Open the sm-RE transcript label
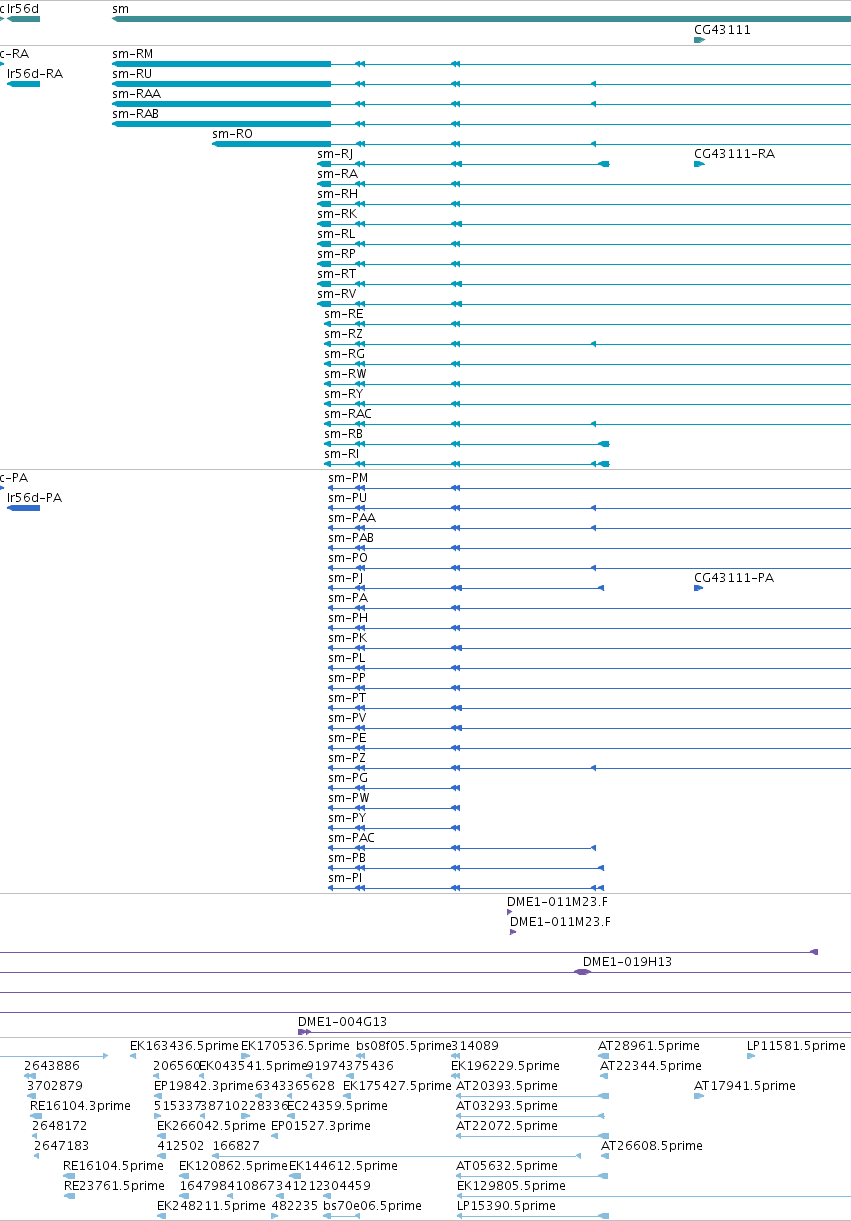Image resolution: width=851 pixels, height=1221 pixels. point(344,314)
